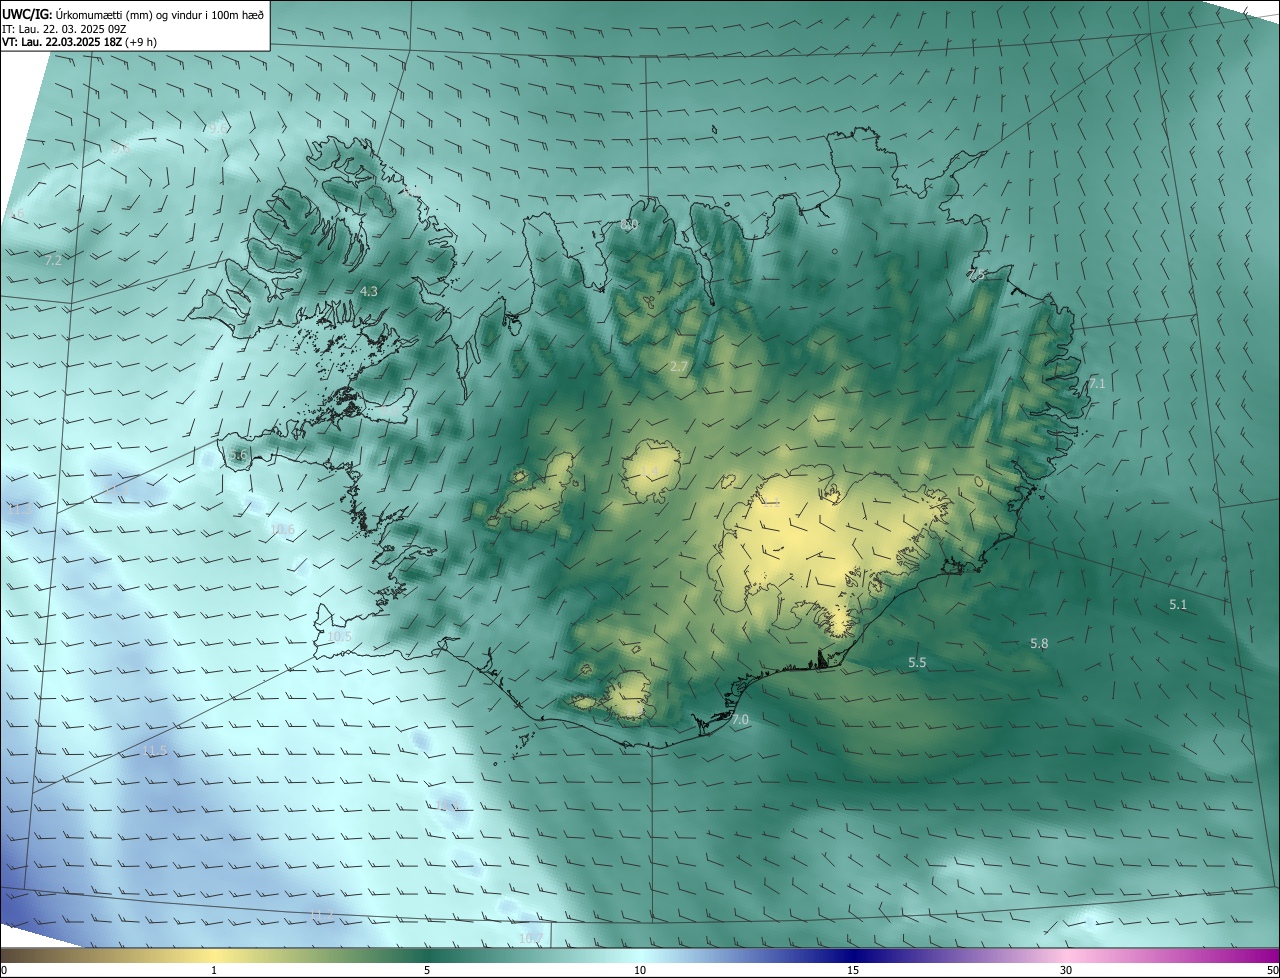
Task: Click the 4.3 value on the map
Action: (369, 291)
